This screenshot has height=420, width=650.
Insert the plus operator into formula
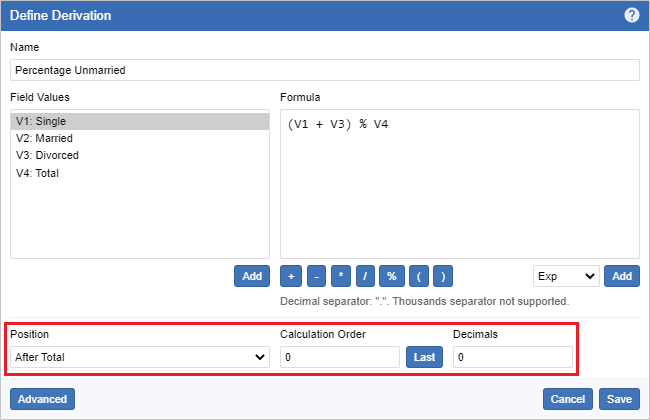(291, 276)
